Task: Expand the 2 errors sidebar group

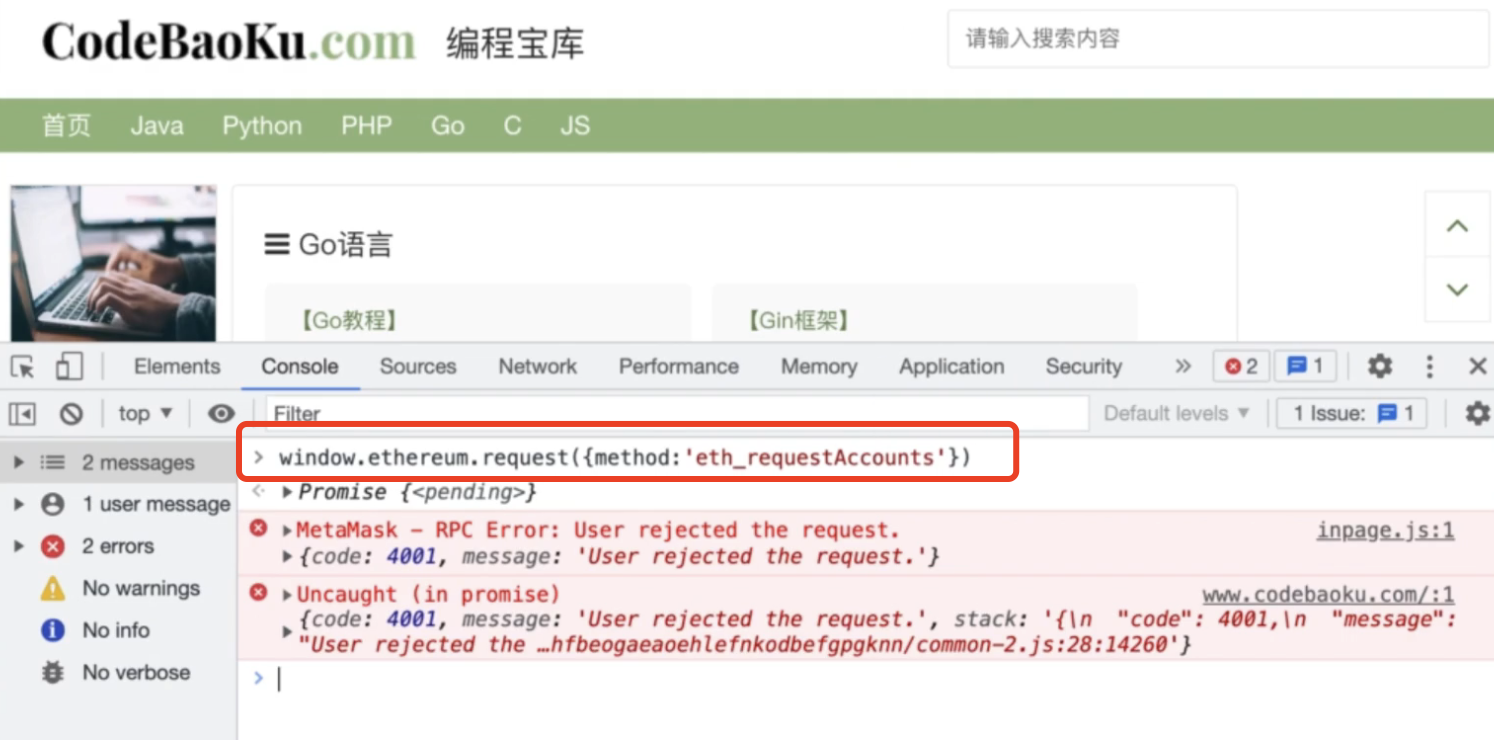Action: click(19, 546)
